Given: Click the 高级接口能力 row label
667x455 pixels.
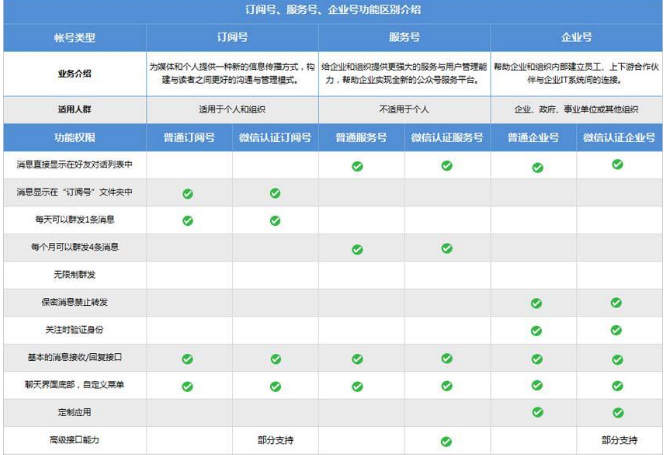Looking at the screenshot, I should [x=75, y=440].
